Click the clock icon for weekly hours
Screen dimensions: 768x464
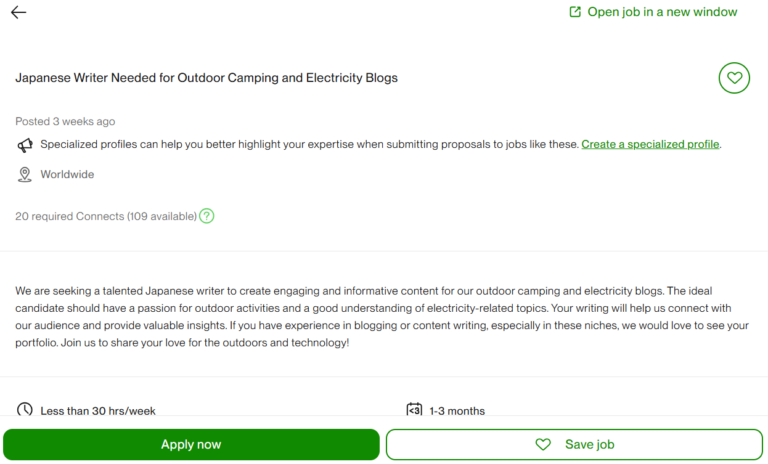[25, 410]
